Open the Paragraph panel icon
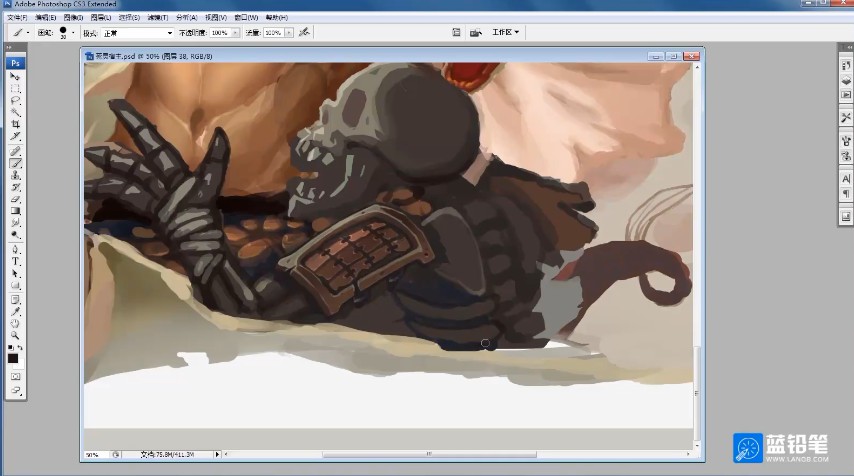This screenshot has height=476, width=854. (x=846, y=194)
